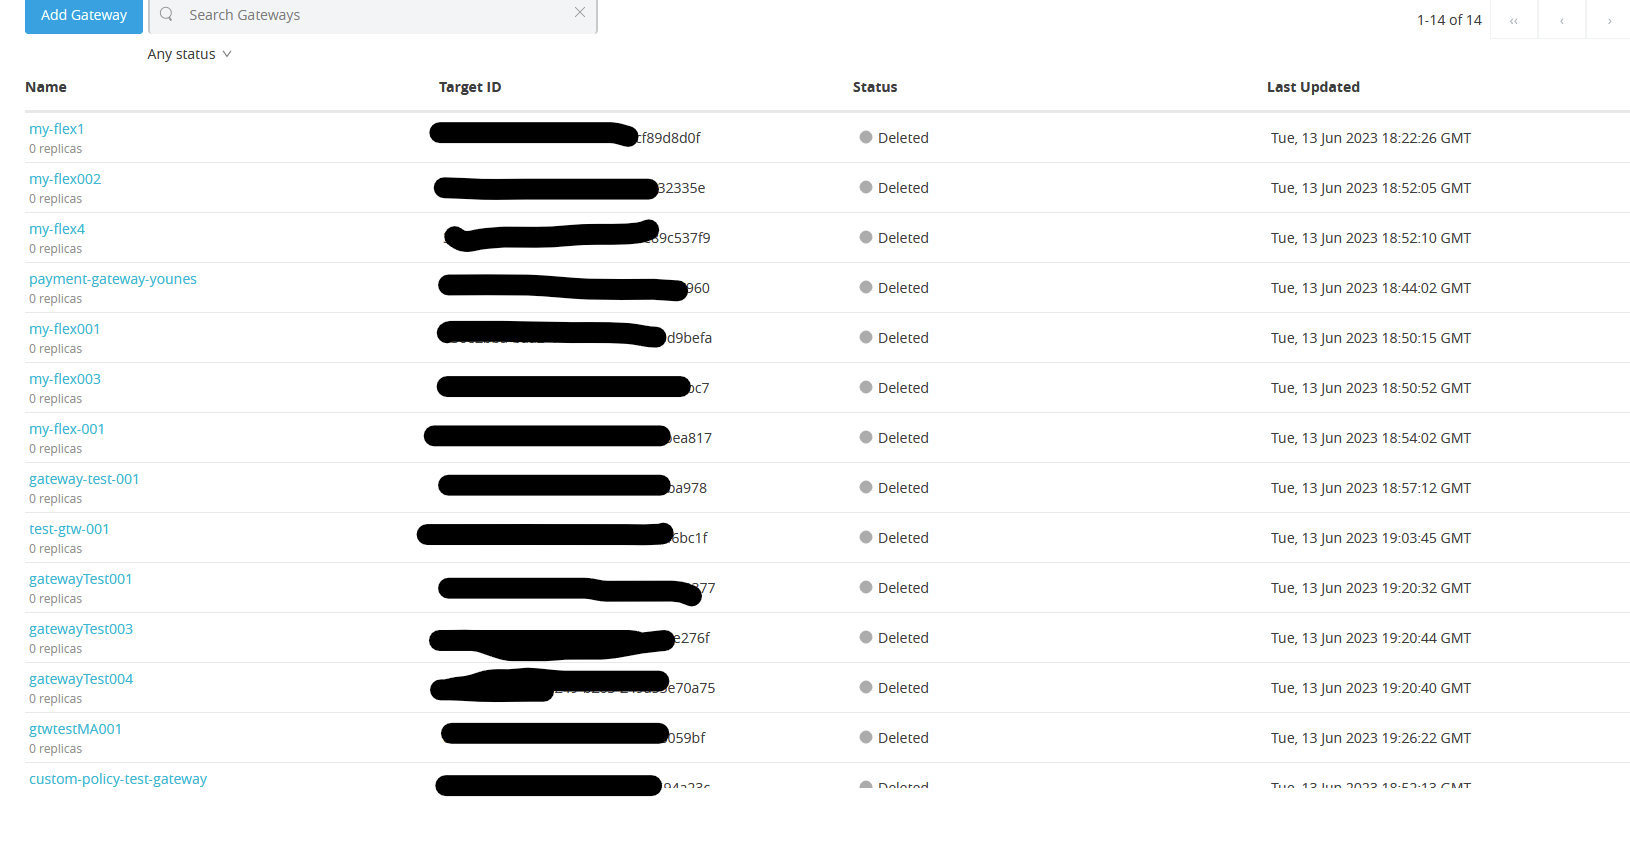Click the Add Gateway button

83,16
